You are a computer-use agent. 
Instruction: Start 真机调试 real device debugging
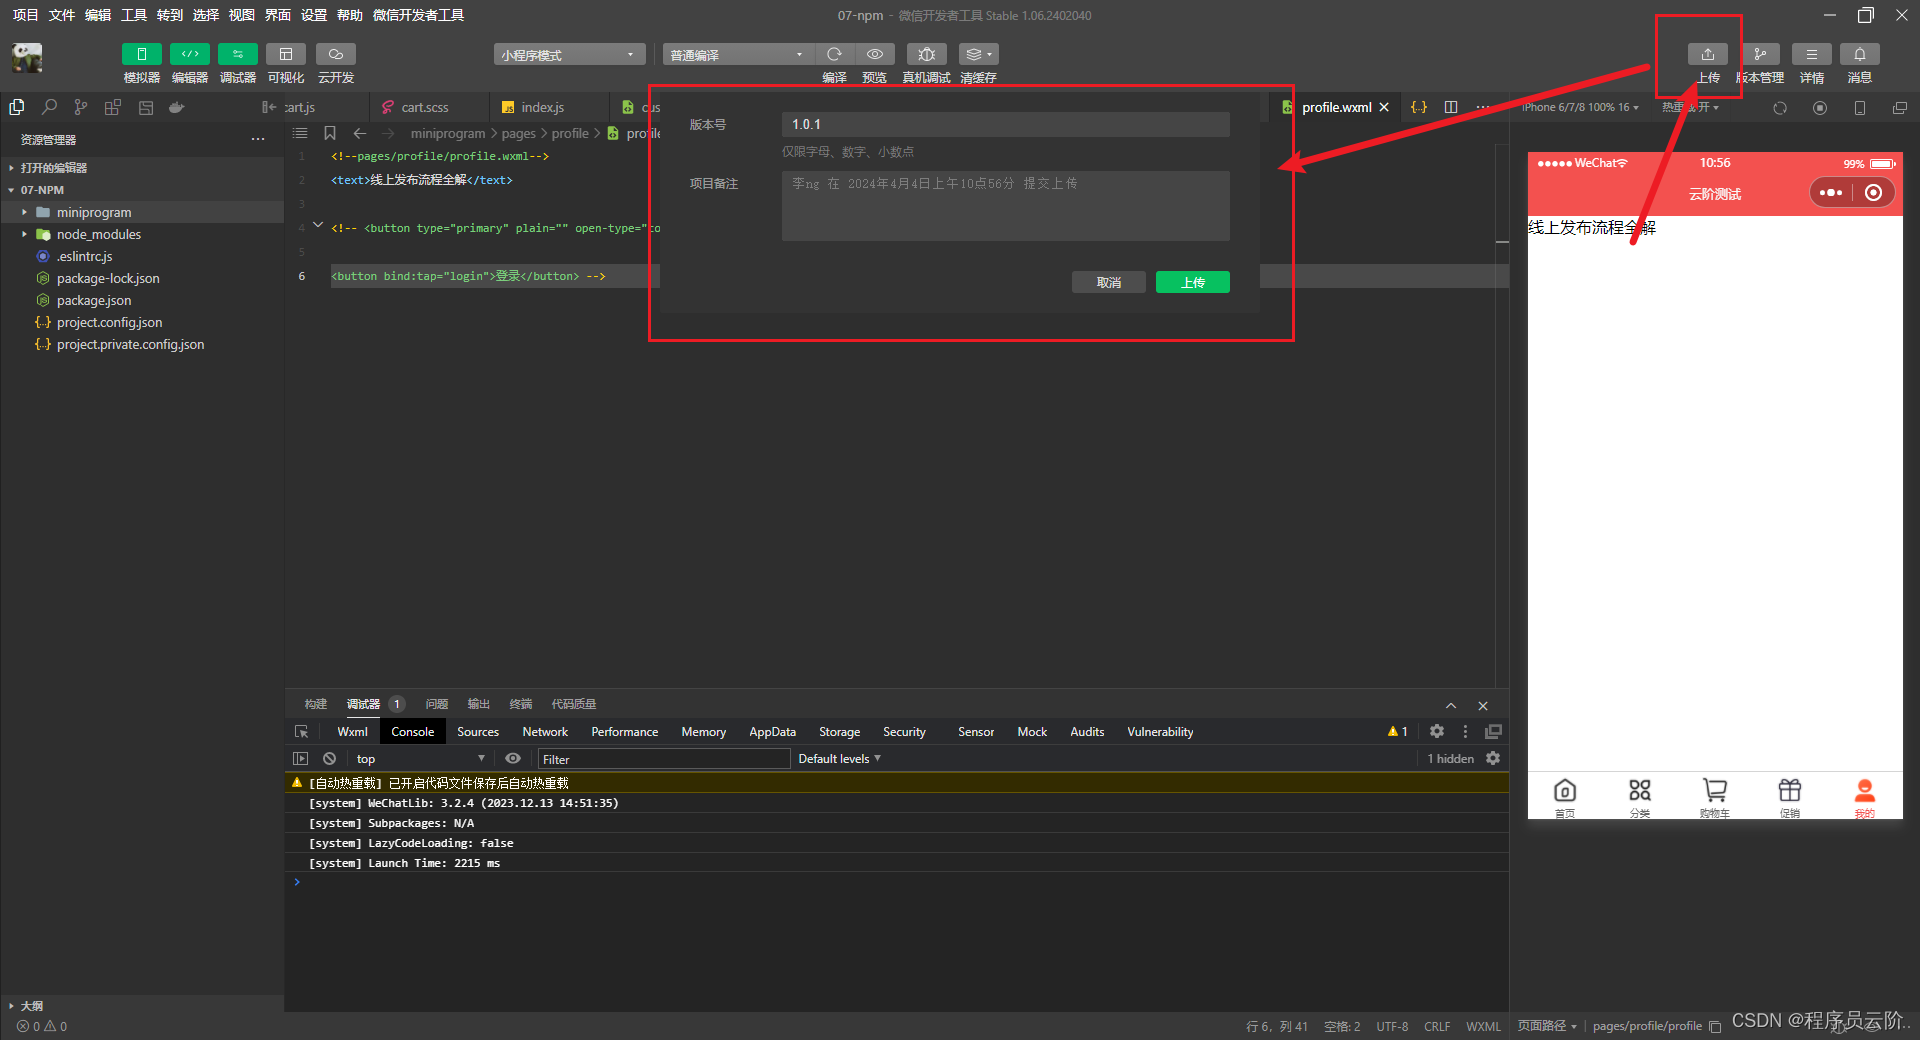pos(927,54)
